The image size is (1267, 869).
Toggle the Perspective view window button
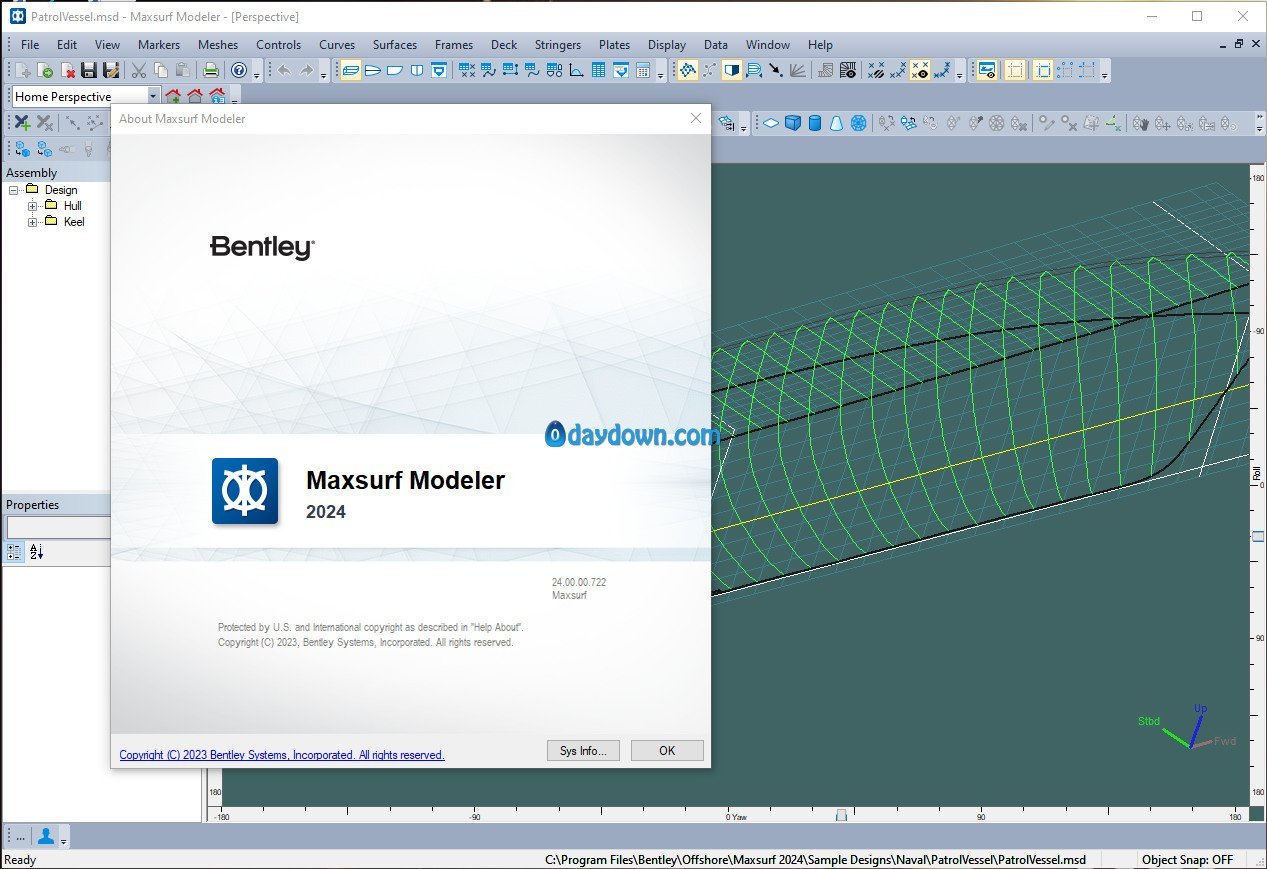point(349,70)
